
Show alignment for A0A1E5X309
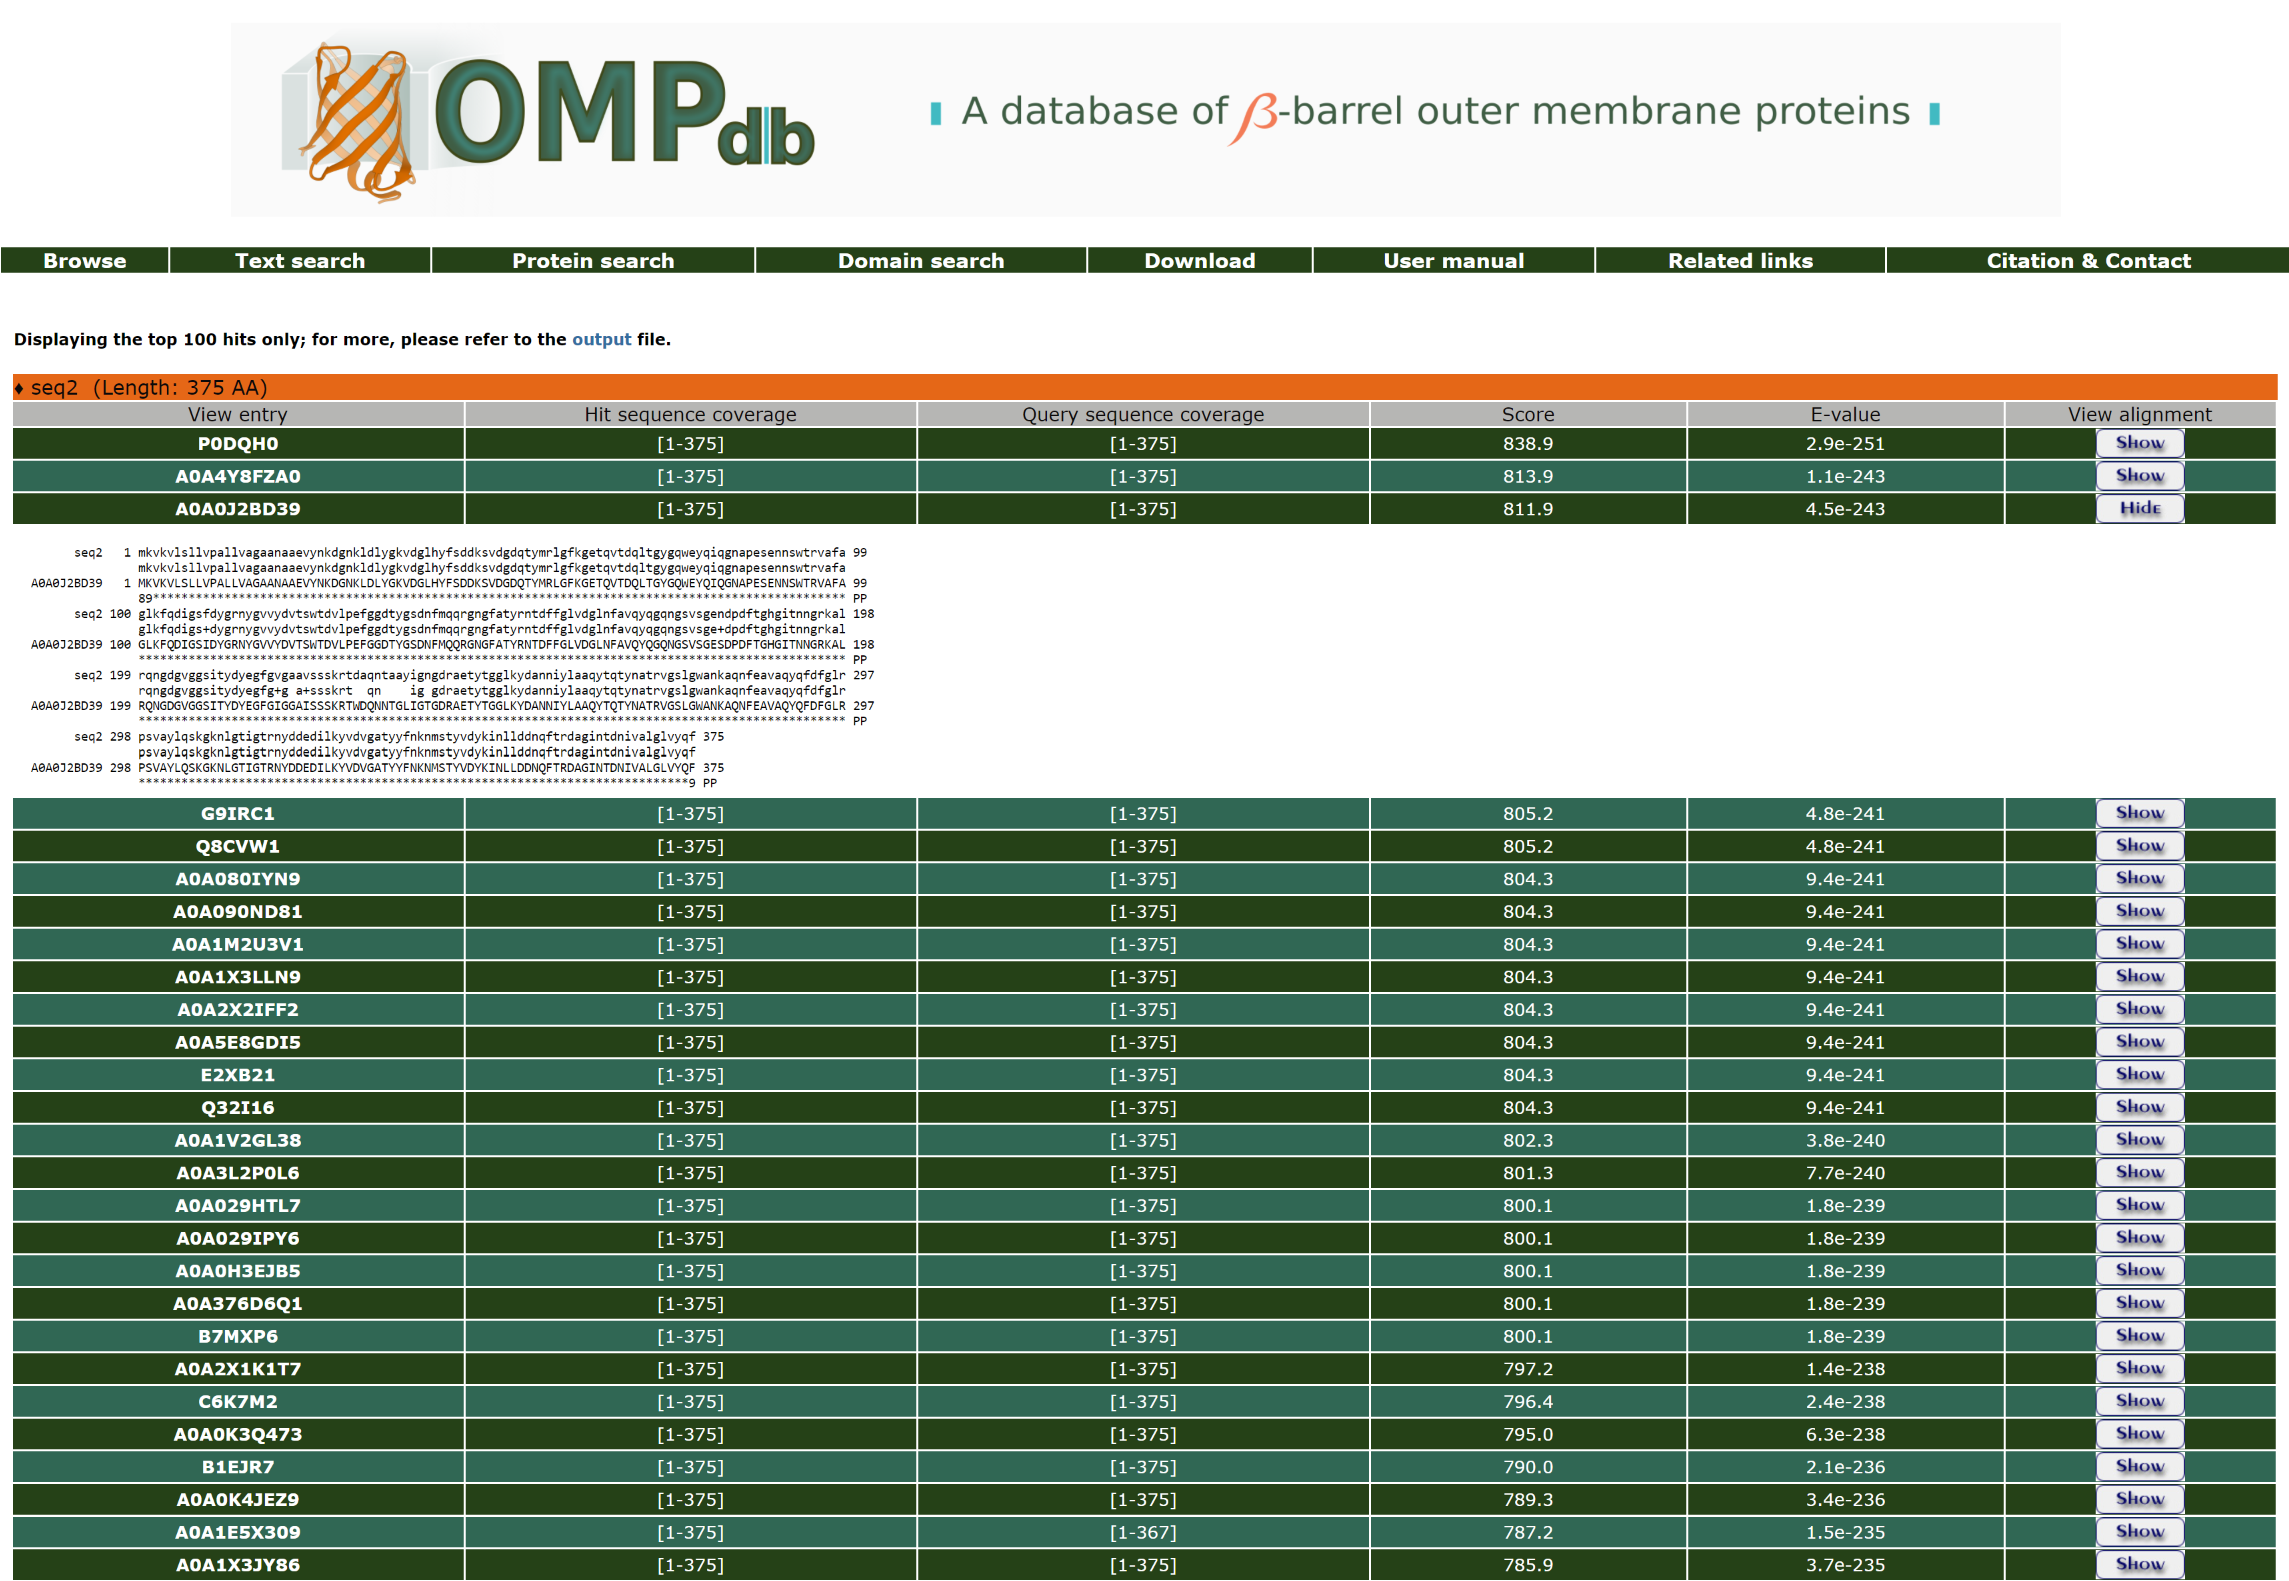coord(2140,1532)
